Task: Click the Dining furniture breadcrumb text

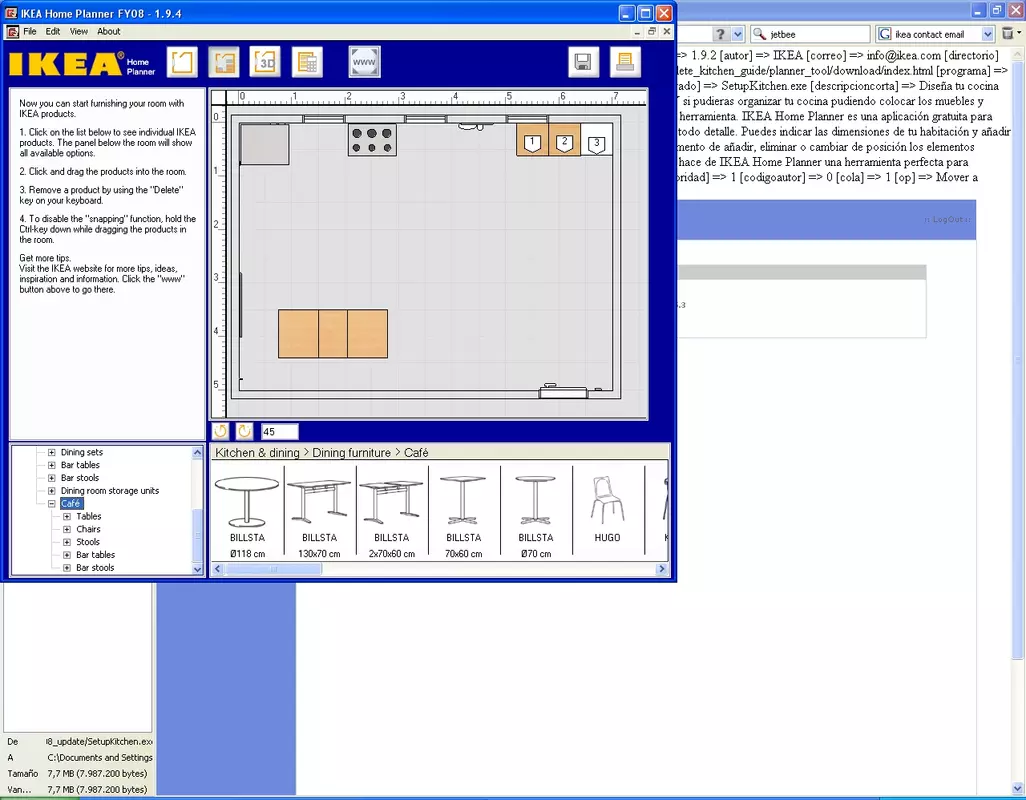Action: click(x=351, y=453)
